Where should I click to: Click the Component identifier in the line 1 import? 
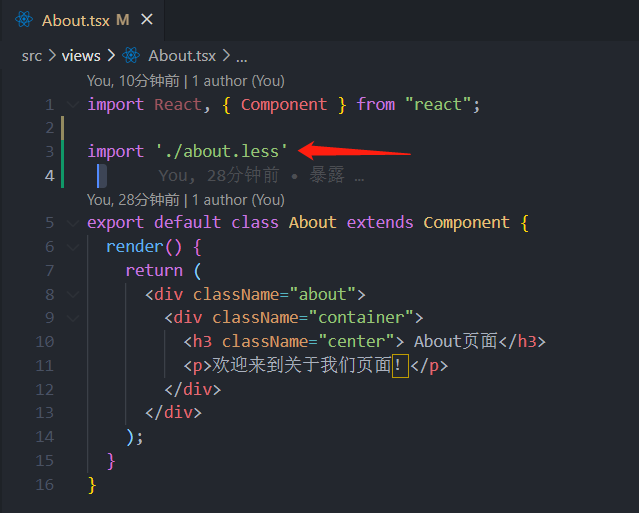[284, 105]
